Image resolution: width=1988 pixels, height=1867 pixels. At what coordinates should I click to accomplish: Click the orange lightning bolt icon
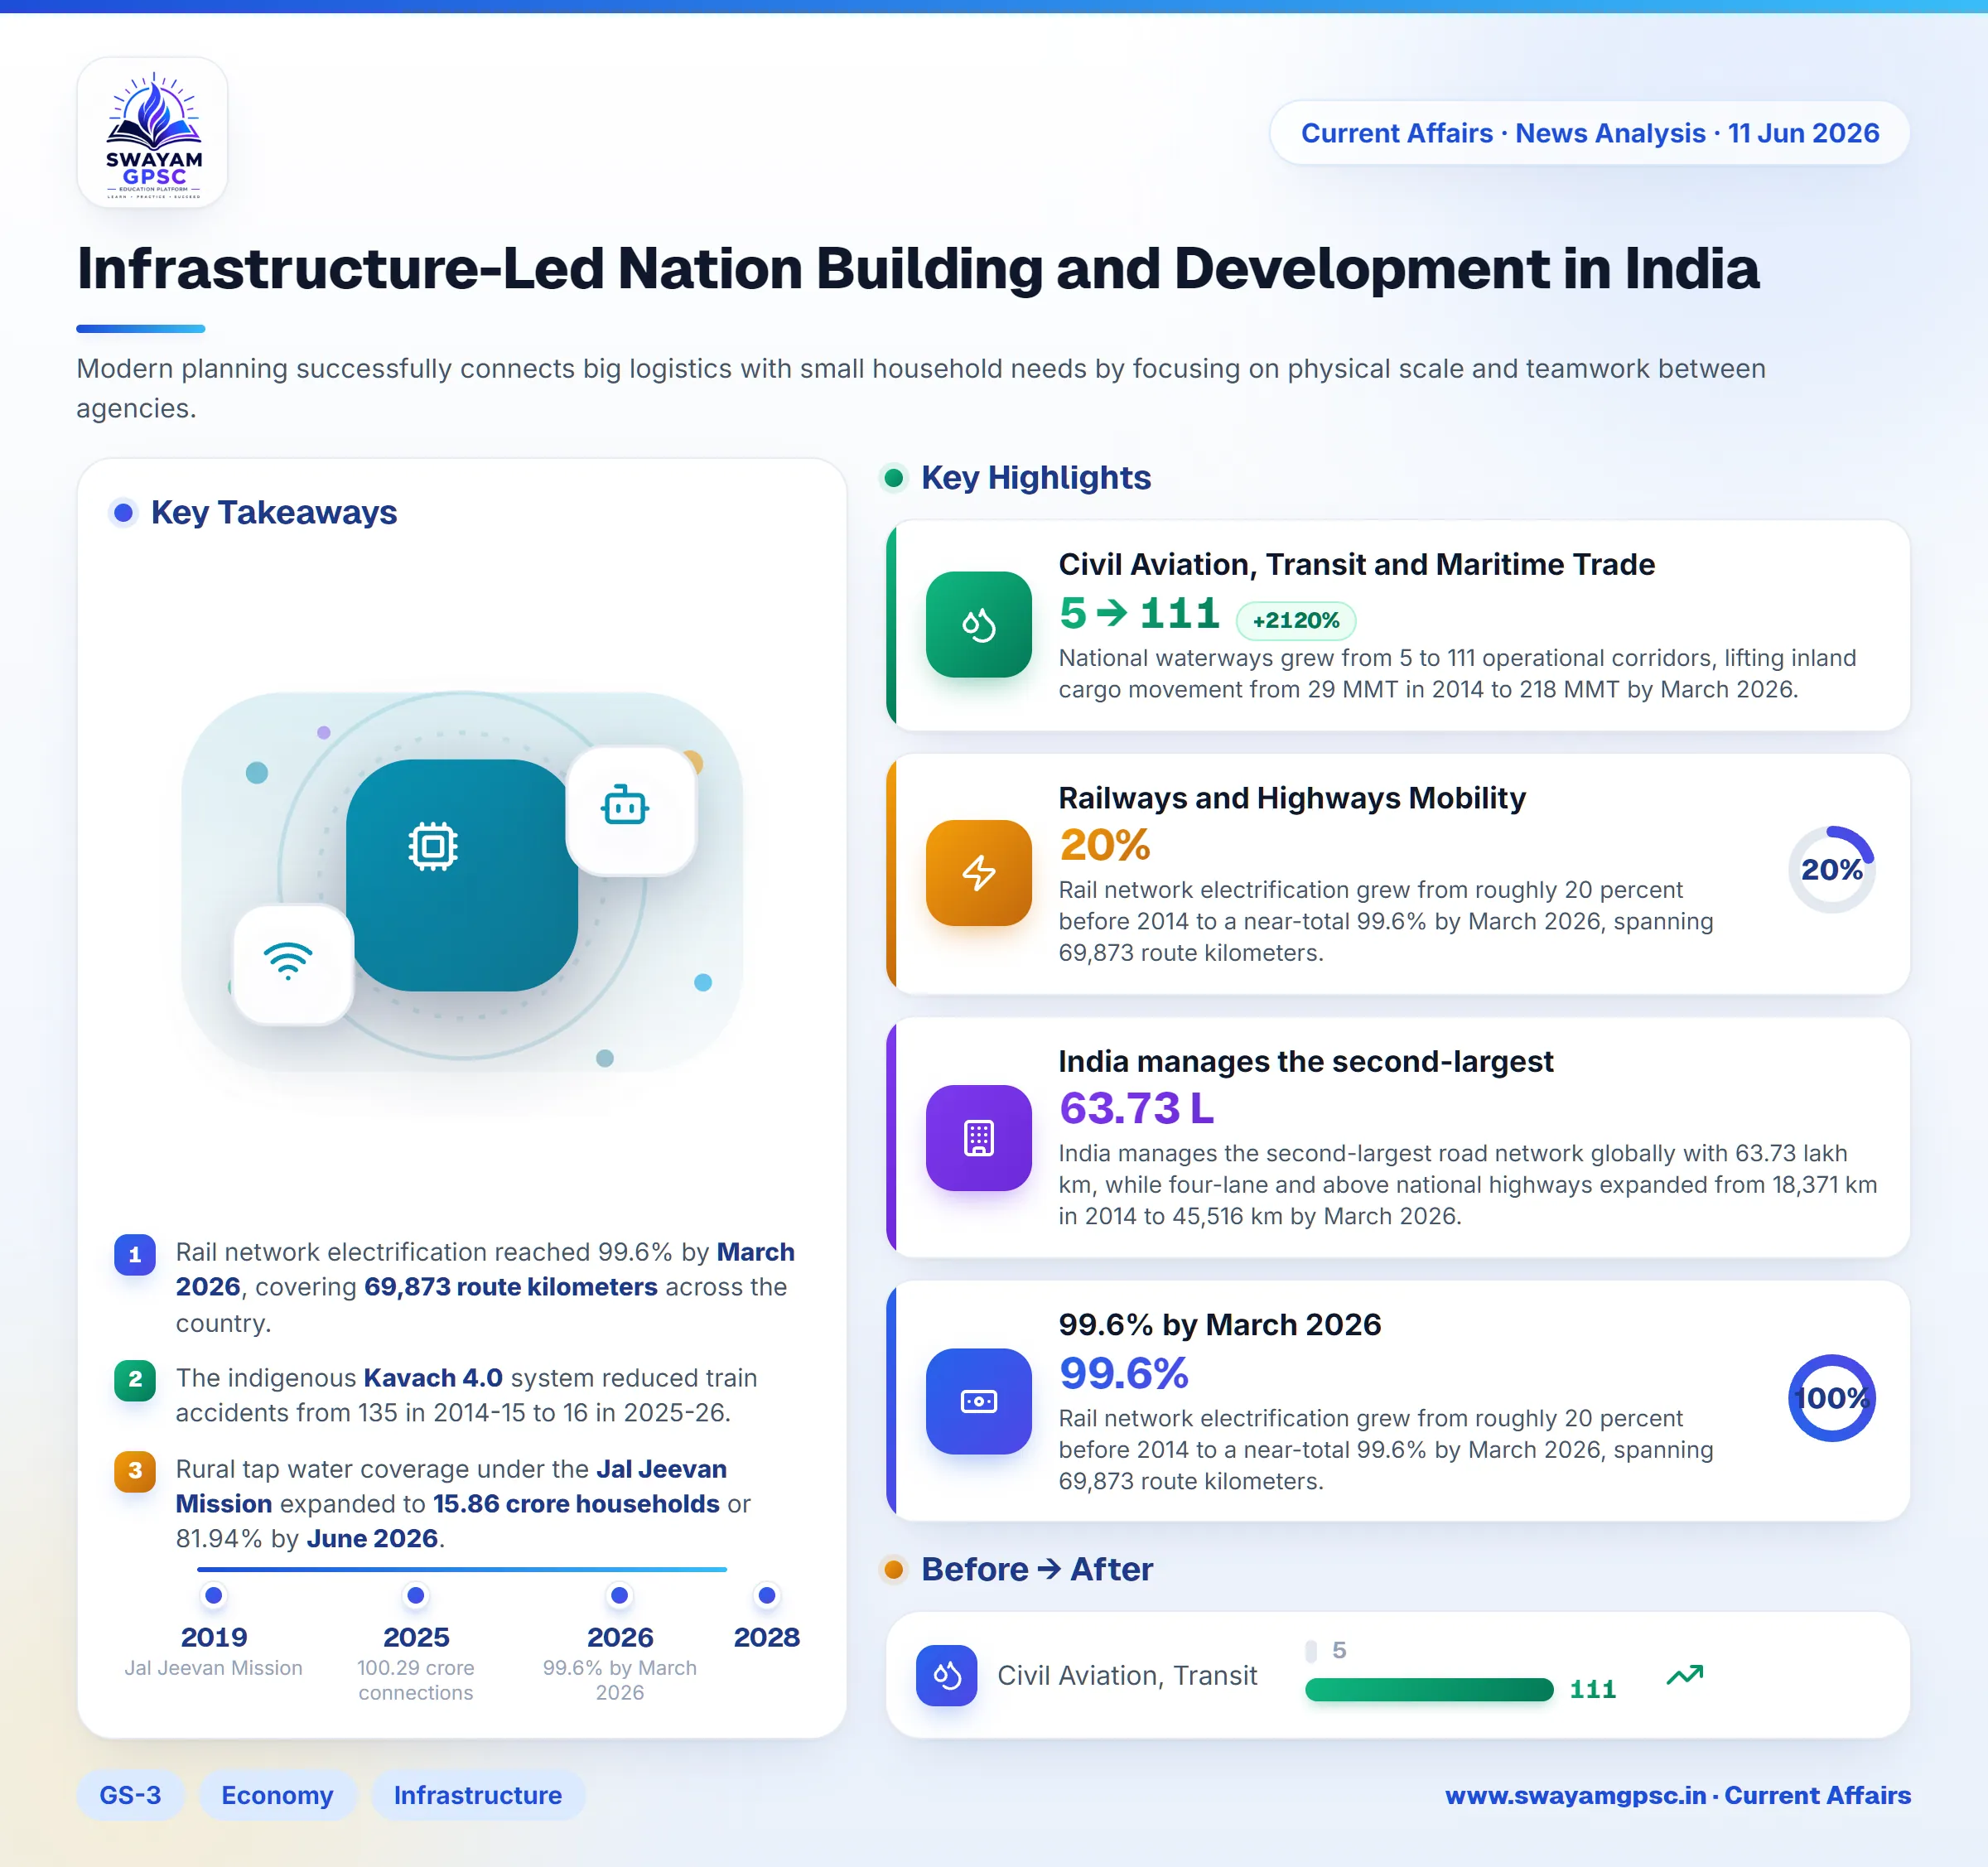978,872
